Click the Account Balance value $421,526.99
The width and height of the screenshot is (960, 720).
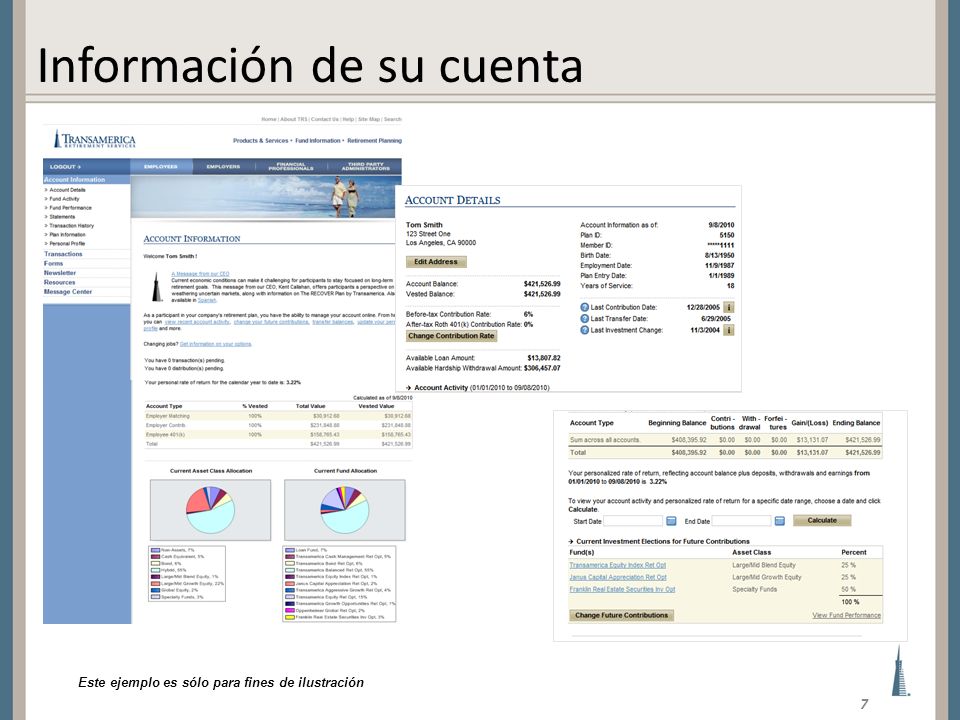tap(542, 284)
